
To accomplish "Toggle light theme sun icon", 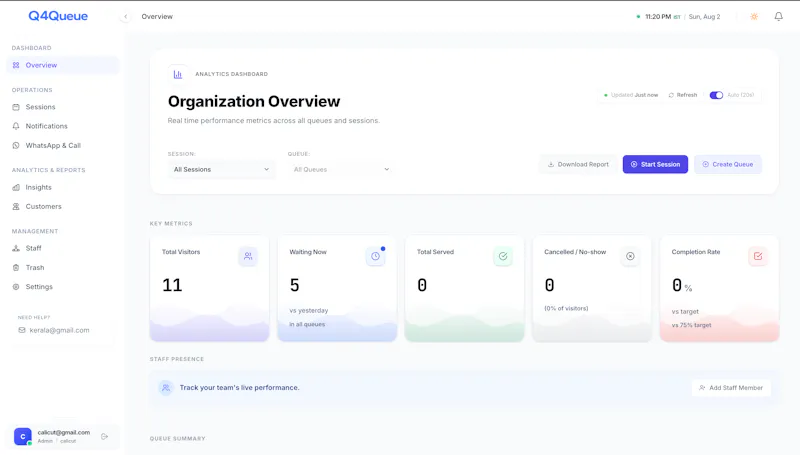I will (754, 16).
